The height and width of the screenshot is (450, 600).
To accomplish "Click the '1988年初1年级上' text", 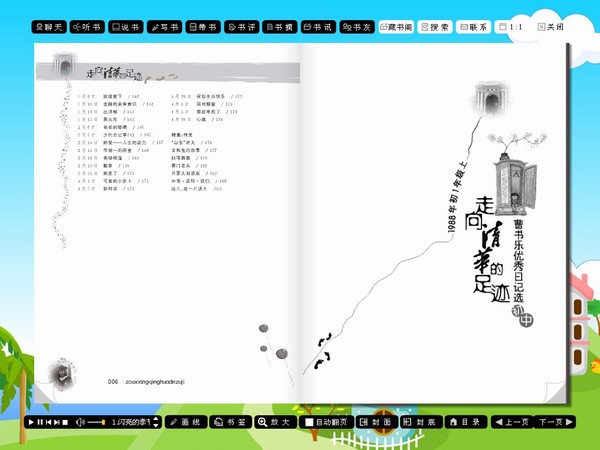I will tap(457, 197).
